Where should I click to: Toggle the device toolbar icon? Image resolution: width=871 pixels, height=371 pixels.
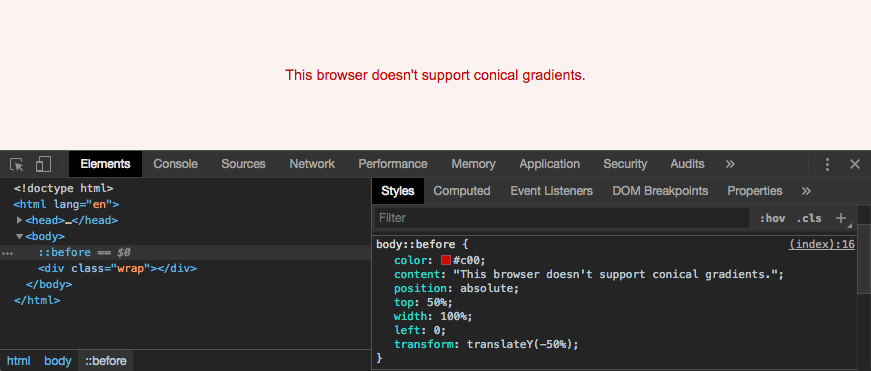click(x=43, y=164)
